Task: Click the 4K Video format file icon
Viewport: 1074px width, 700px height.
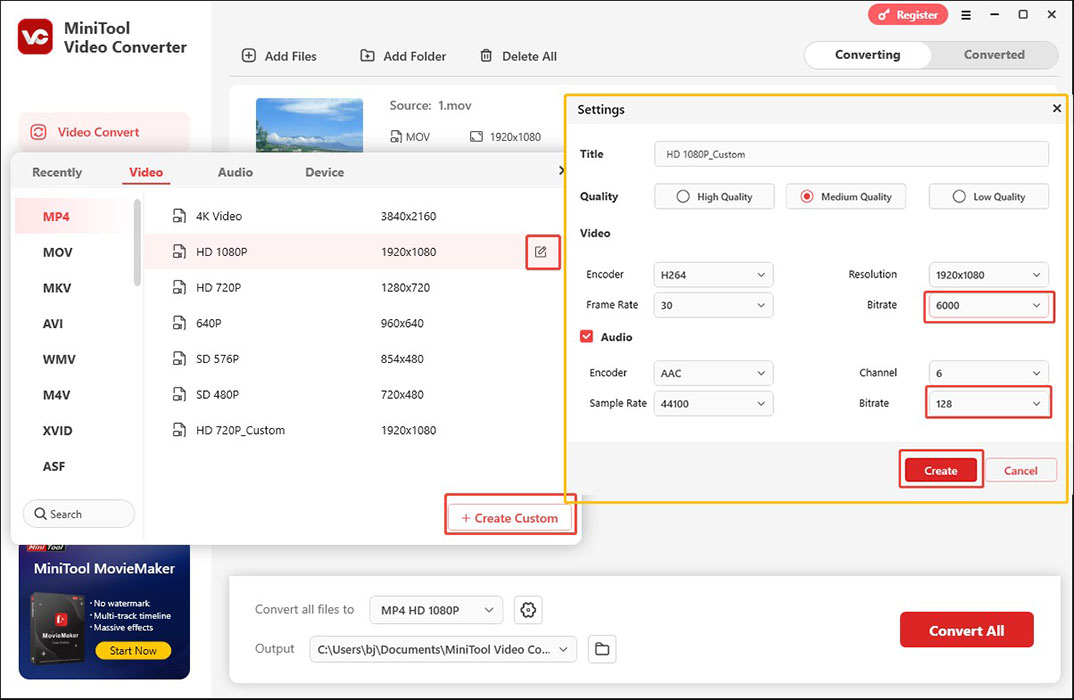Action: (179, 216)
